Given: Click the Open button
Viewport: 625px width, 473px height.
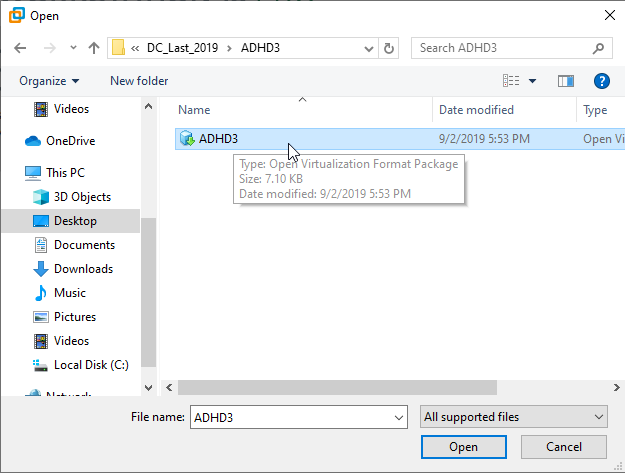Looking at the screenshot, I should pos(463,447).
